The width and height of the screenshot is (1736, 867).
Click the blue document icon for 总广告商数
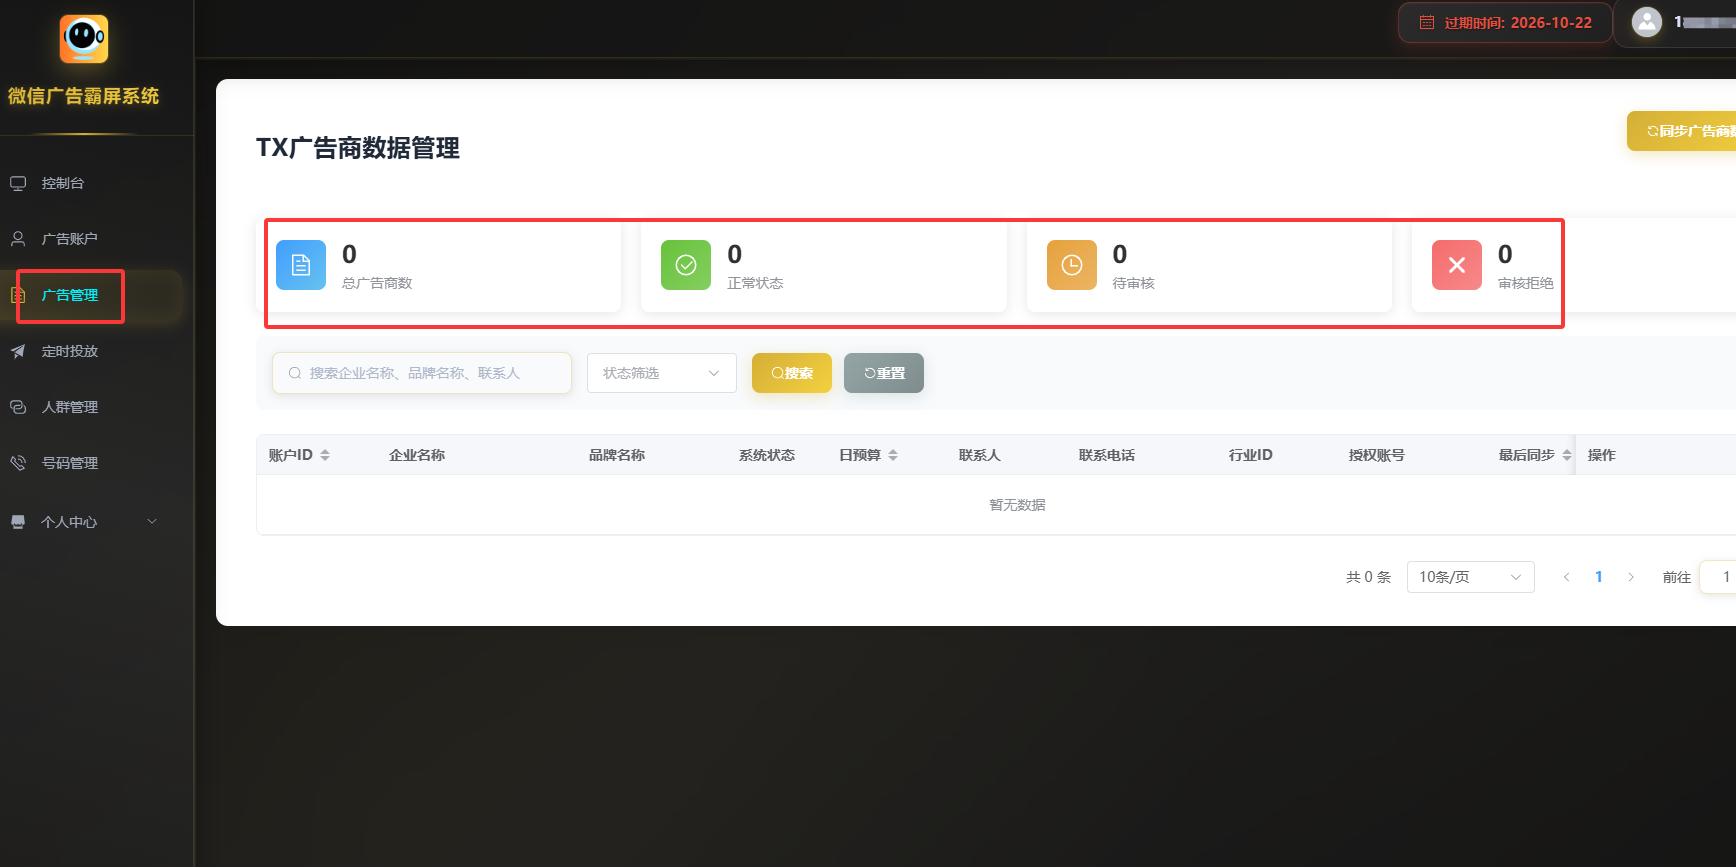click(x=301, y=265)
